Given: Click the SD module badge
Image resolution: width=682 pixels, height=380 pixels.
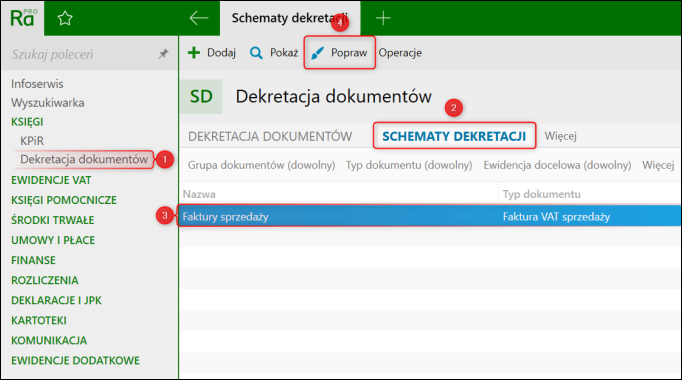Looking at the screenshot, I should [201, 97].
